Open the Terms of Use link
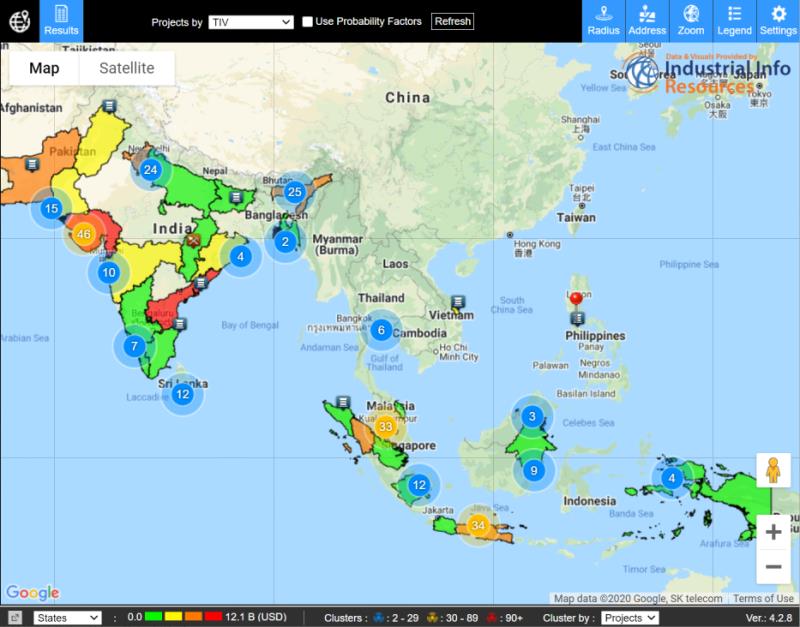 coord(763,599)
